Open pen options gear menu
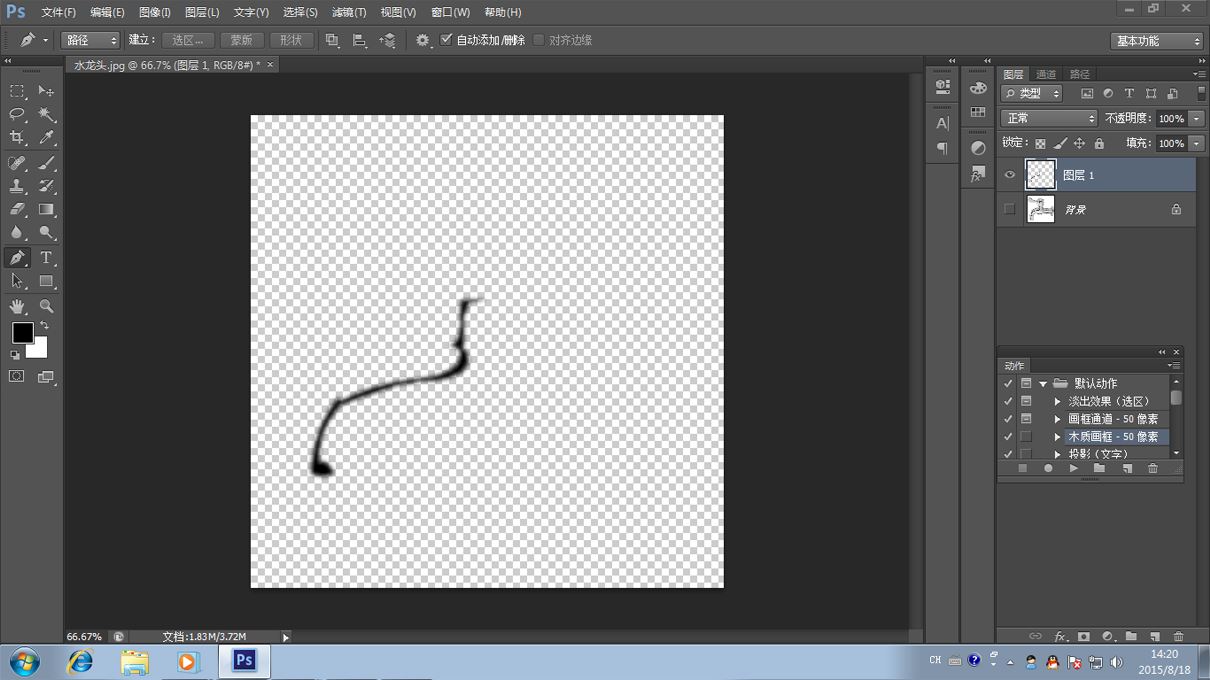1210x680 pixels. coord(423,40)
